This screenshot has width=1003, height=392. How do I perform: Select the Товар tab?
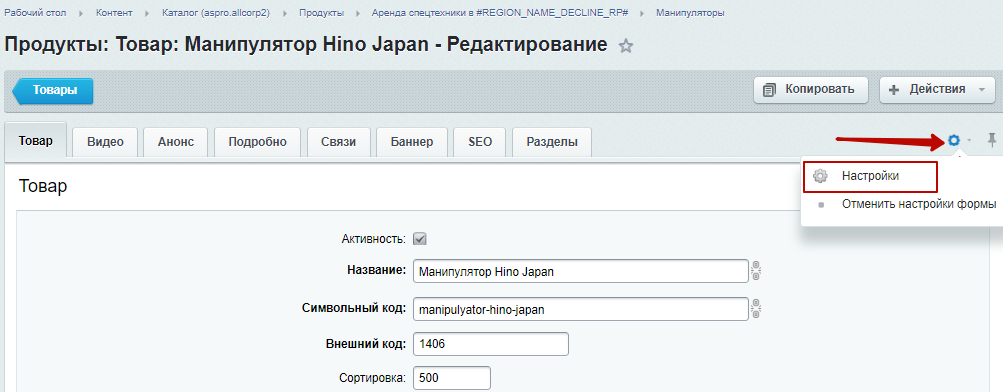click(35, 141)
